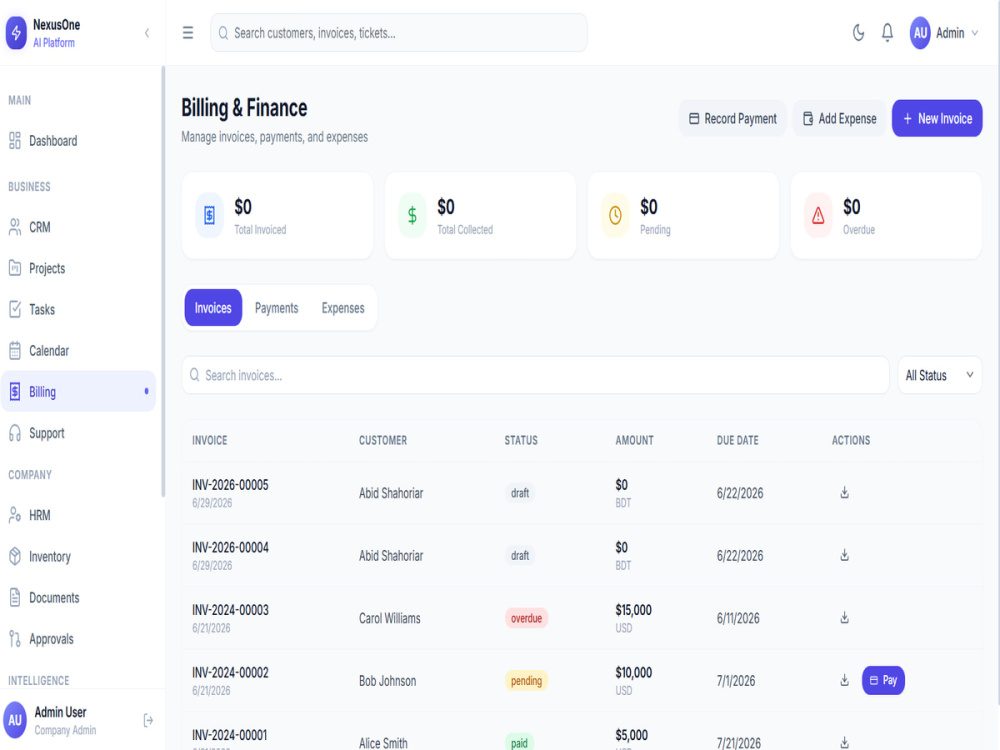Click invoice number INV-2024-00003
Screen dimensions: 1000x750
(230, 610)
